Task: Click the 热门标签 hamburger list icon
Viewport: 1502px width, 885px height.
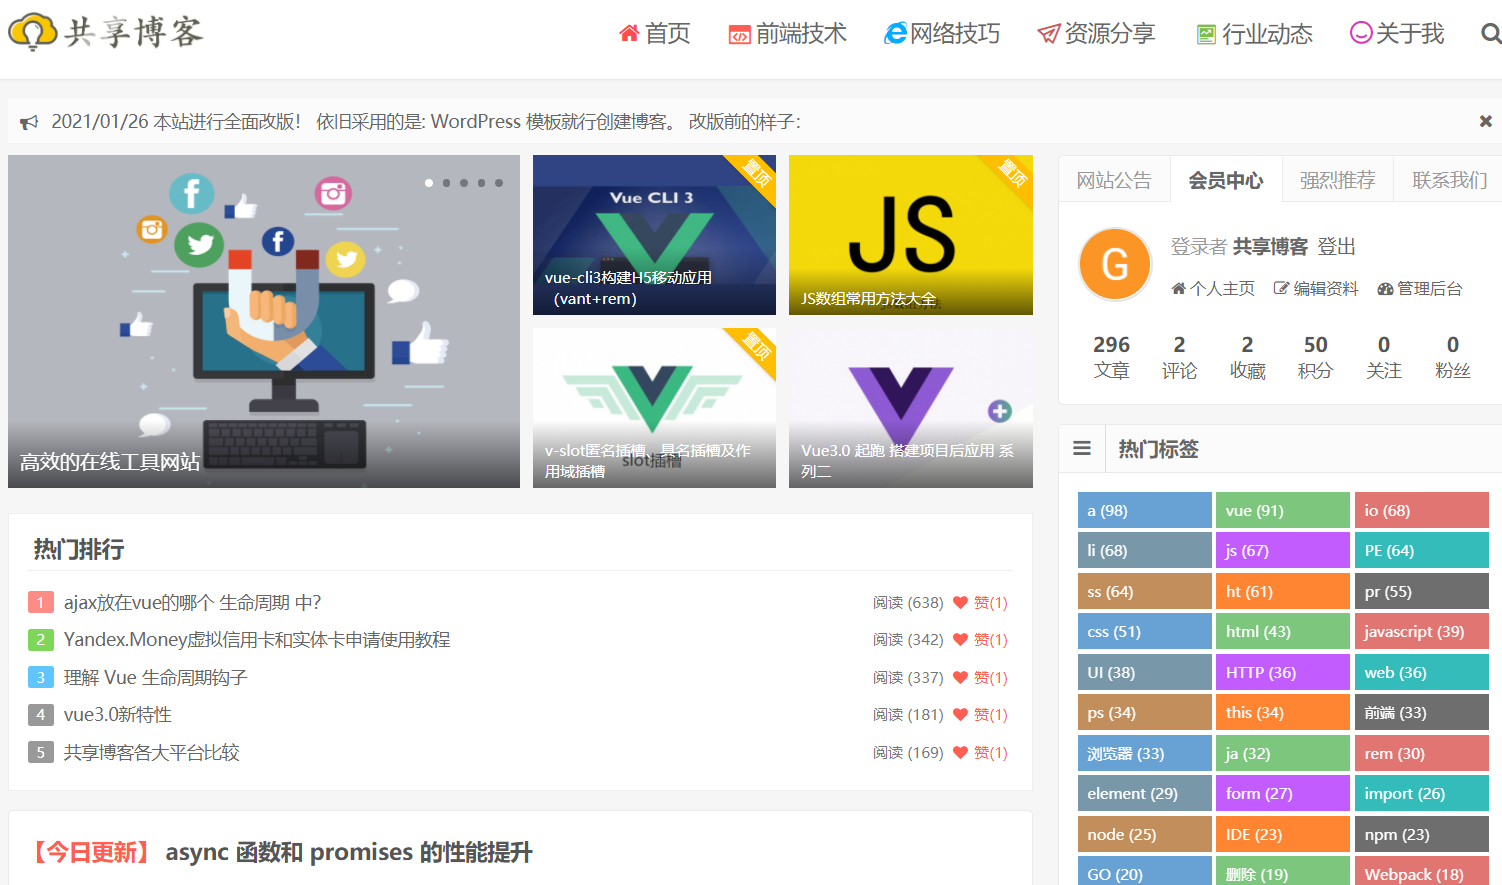Action: [1082, 449]
